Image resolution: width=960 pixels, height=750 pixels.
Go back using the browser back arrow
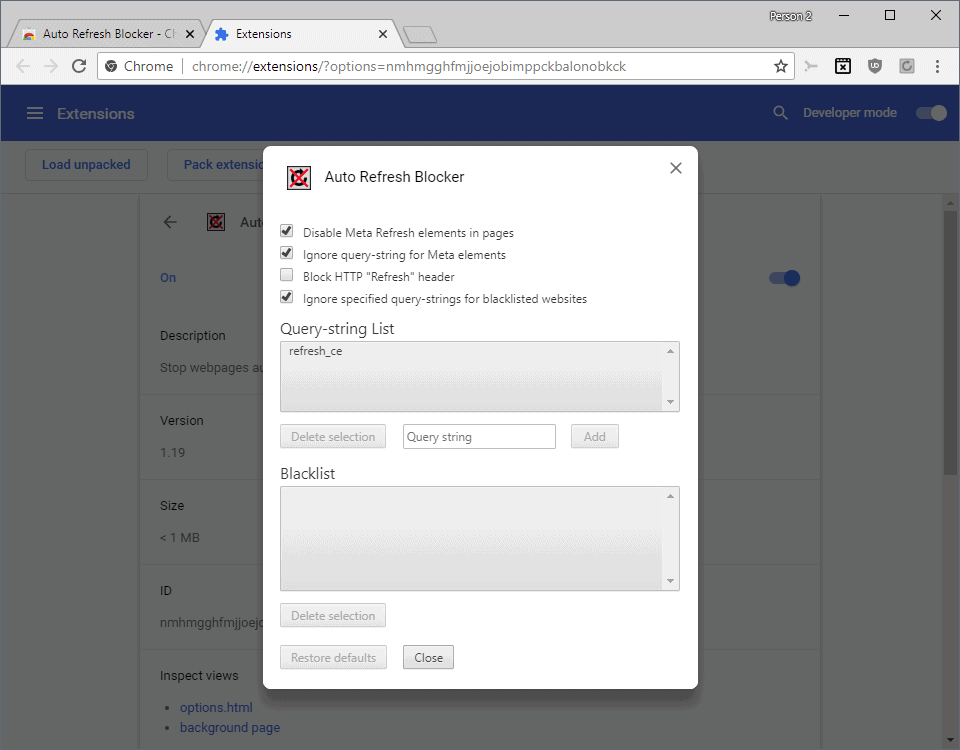(23, 66)
